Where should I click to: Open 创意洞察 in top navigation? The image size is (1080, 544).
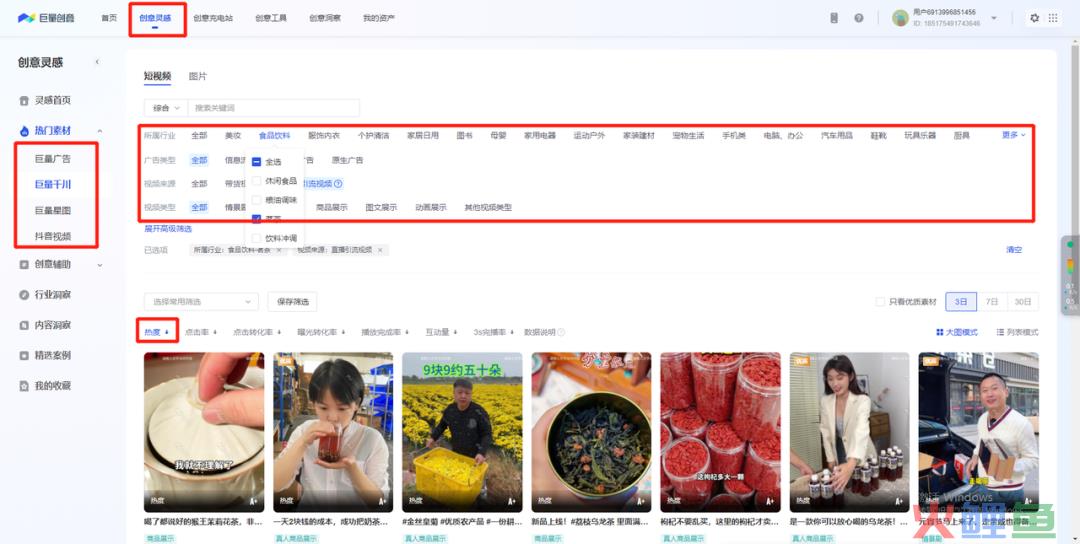[324, 18]
